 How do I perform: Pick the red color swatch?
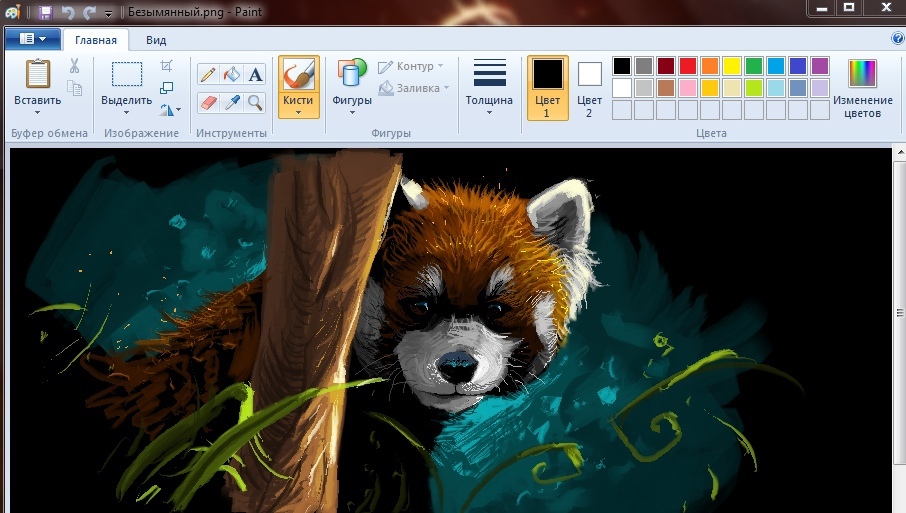click(x=688, y=65)
